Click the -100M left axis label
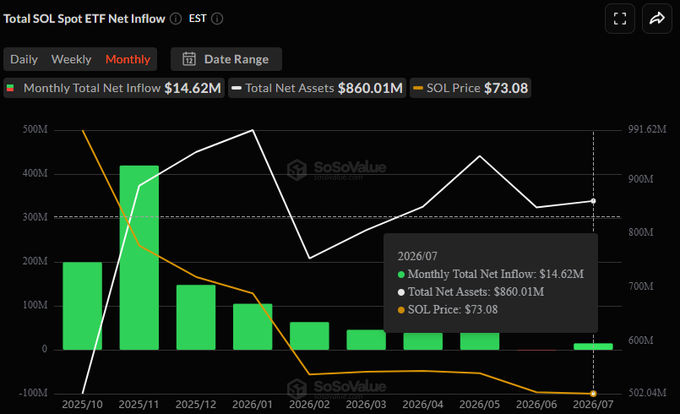Screen dimensions: 680x414 pyautogui.click(x=33, y=393)
